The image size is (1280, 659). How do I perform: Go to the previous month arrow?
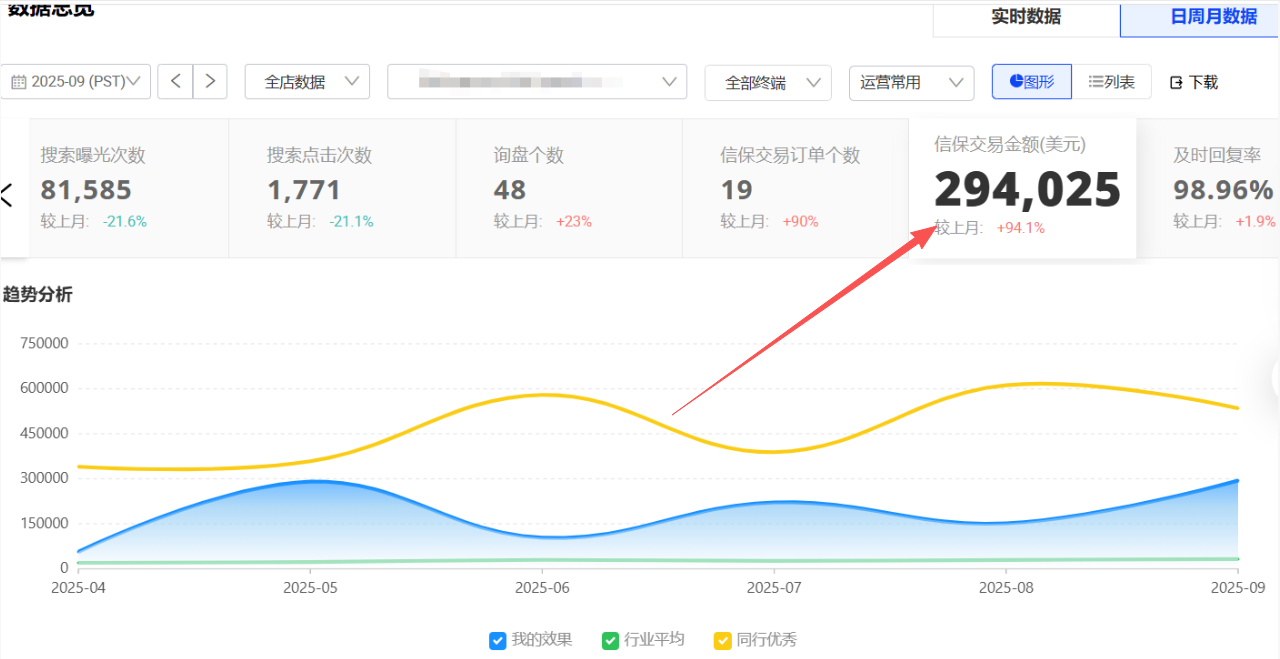175,82
